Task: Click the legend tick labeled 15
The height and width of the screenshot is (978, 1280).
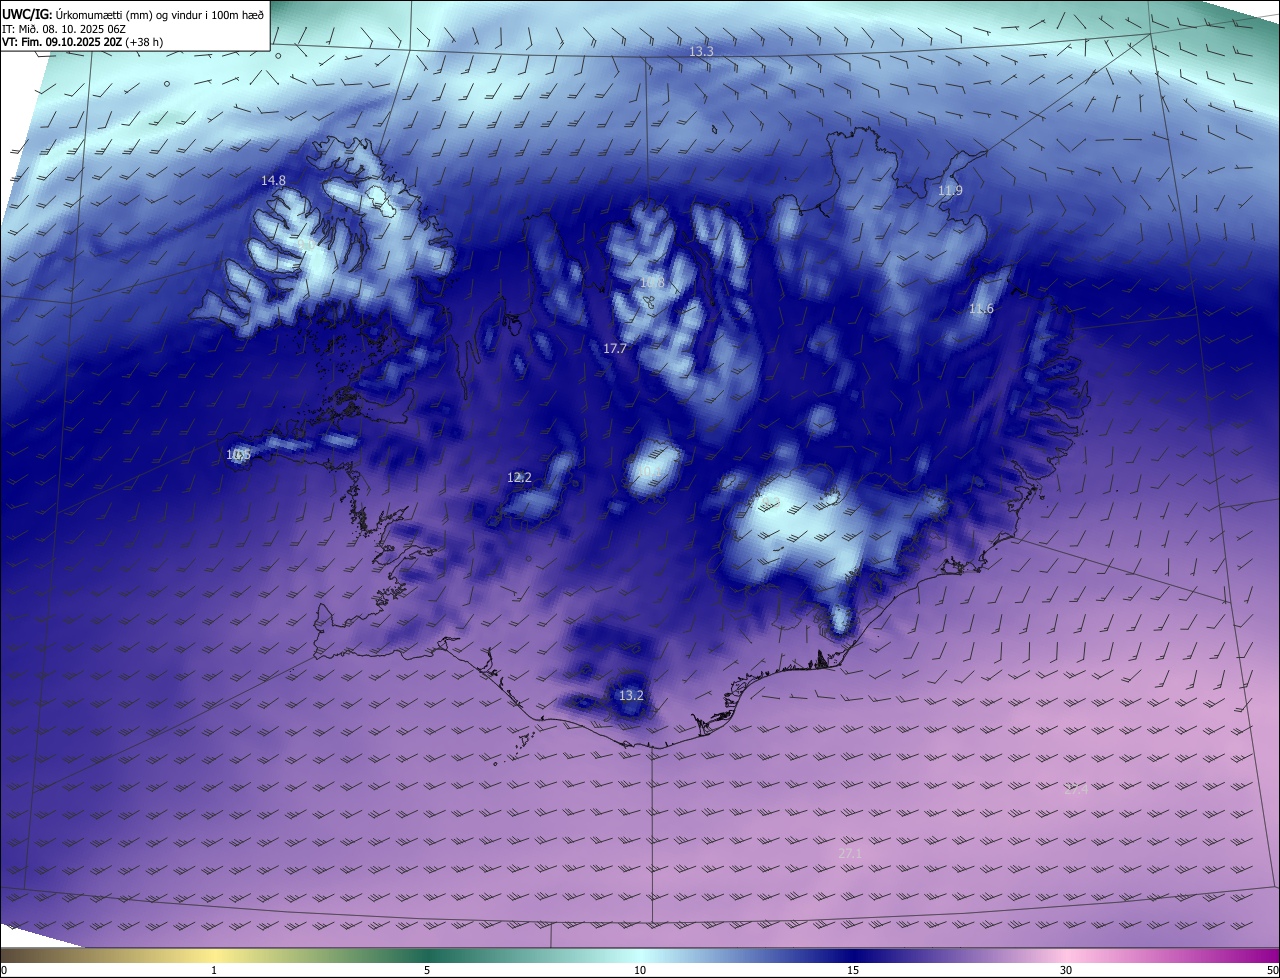Action: [853, 970]
